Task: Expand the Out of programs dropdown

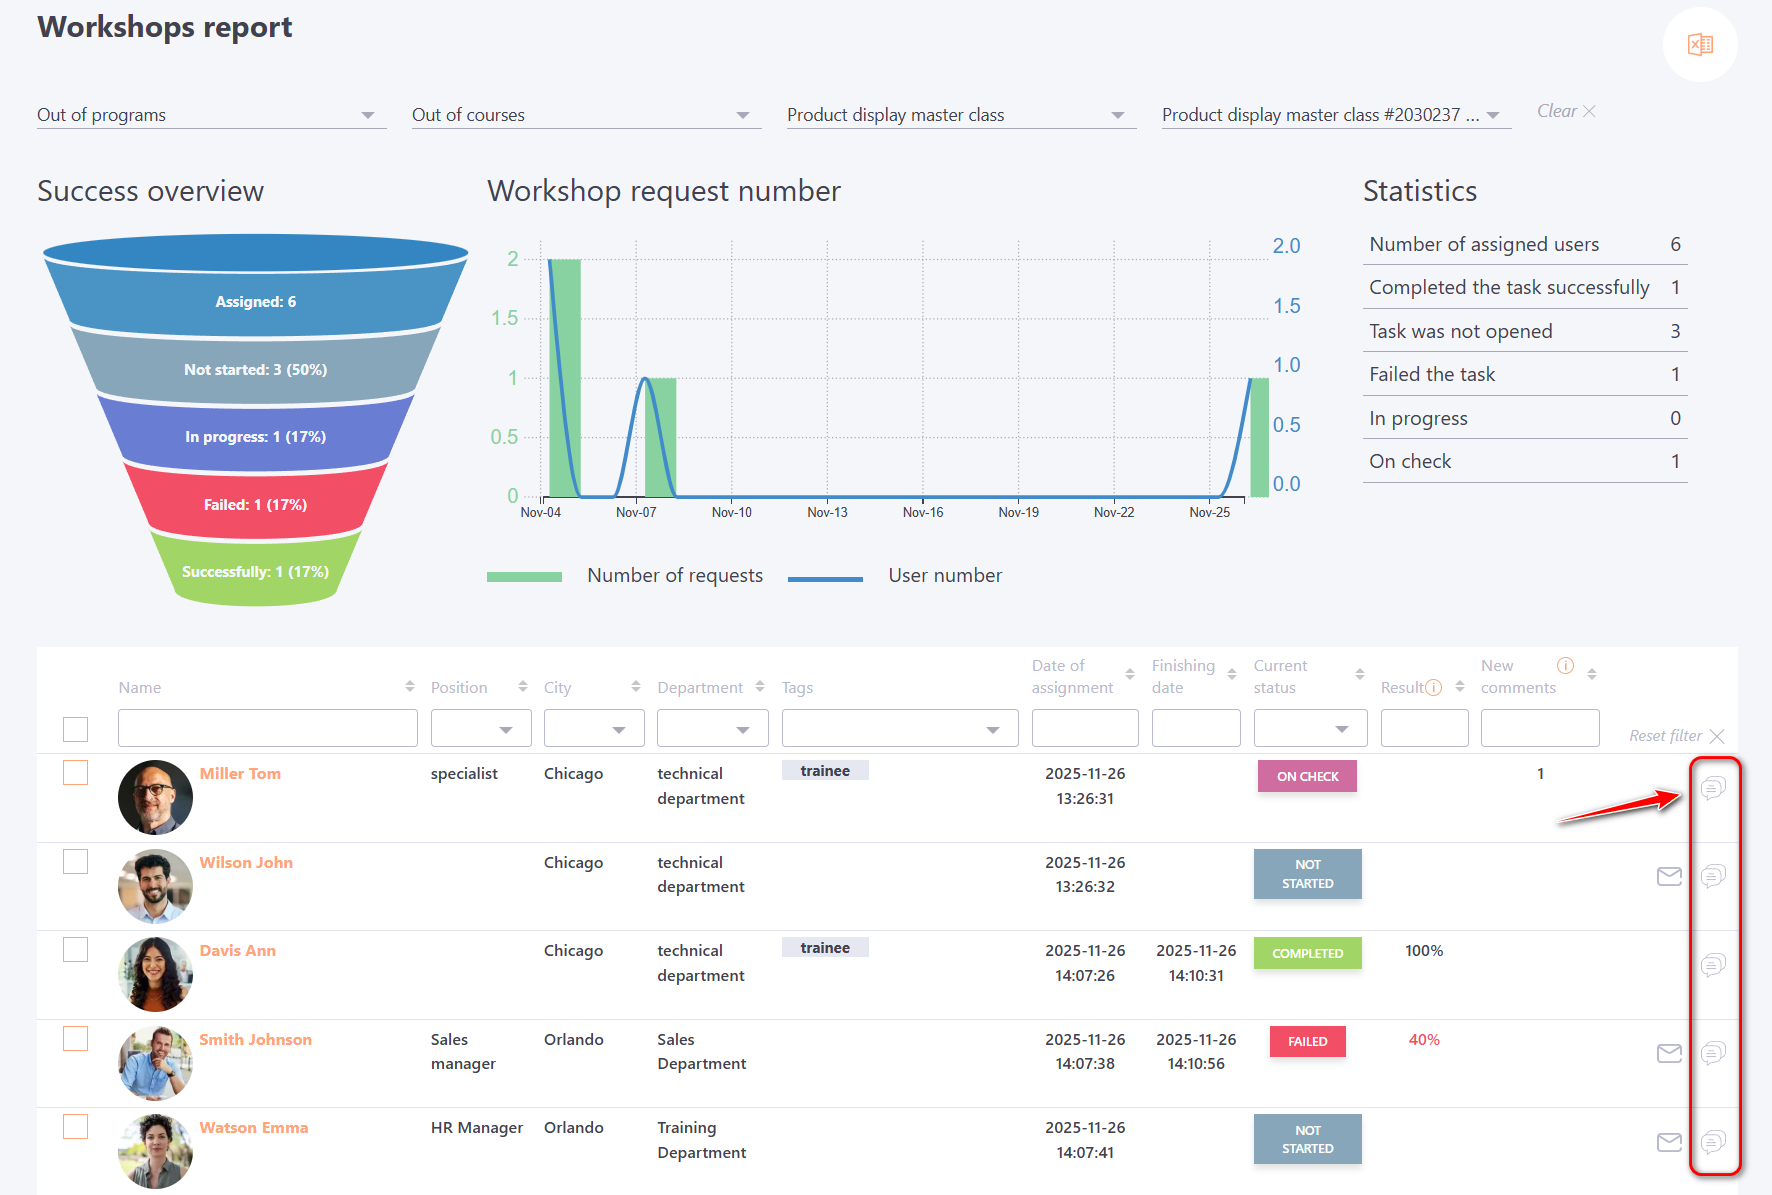Action: click(x=211, y=116)
